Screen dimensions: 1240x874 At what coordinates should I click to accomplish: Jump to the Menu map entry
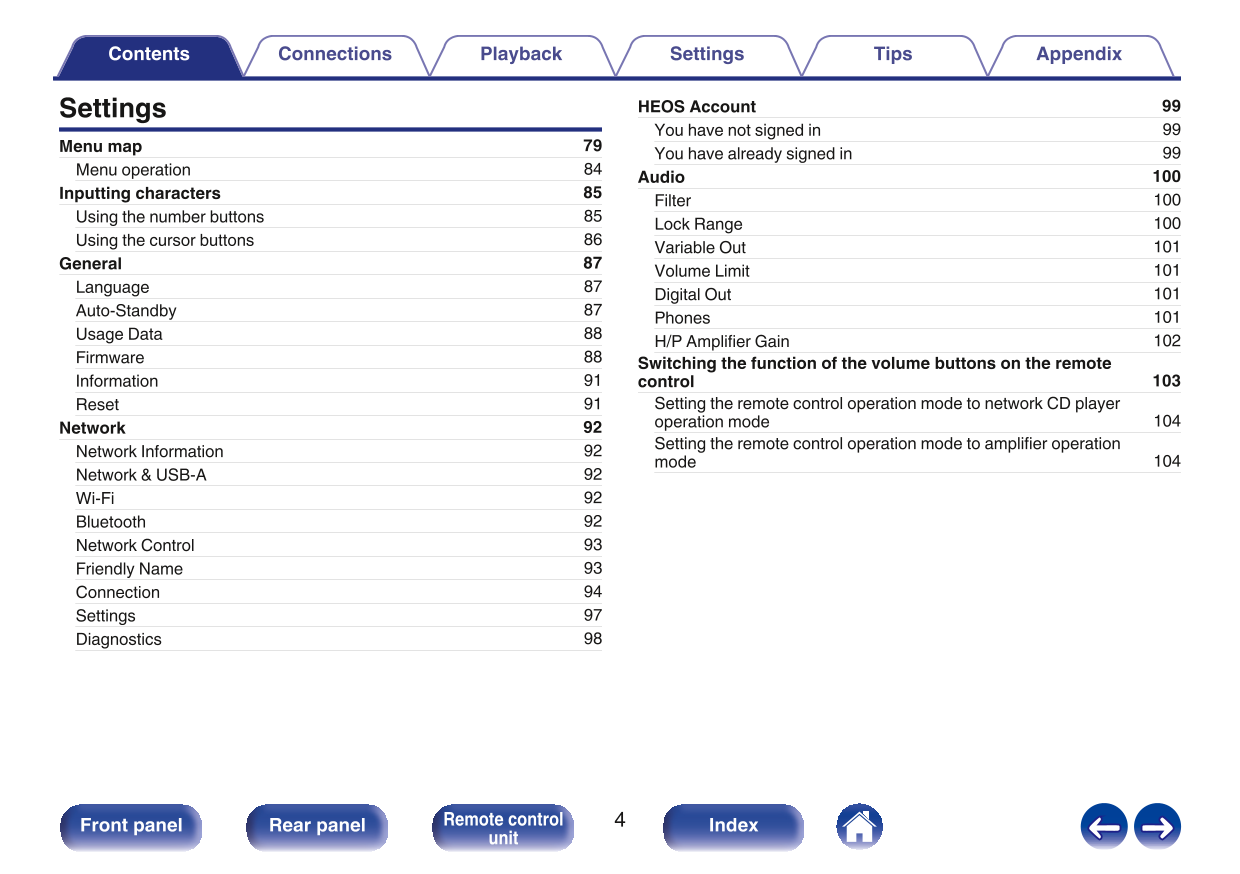[x=101, y=146]
